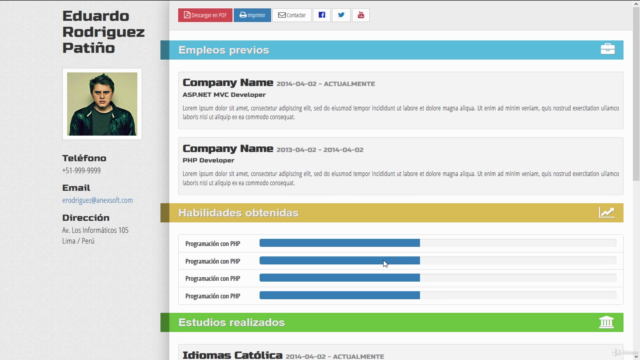This screenshot has height=360, width=640.
Task: Click the third Programación con PHP label
Action: (213, 278)
